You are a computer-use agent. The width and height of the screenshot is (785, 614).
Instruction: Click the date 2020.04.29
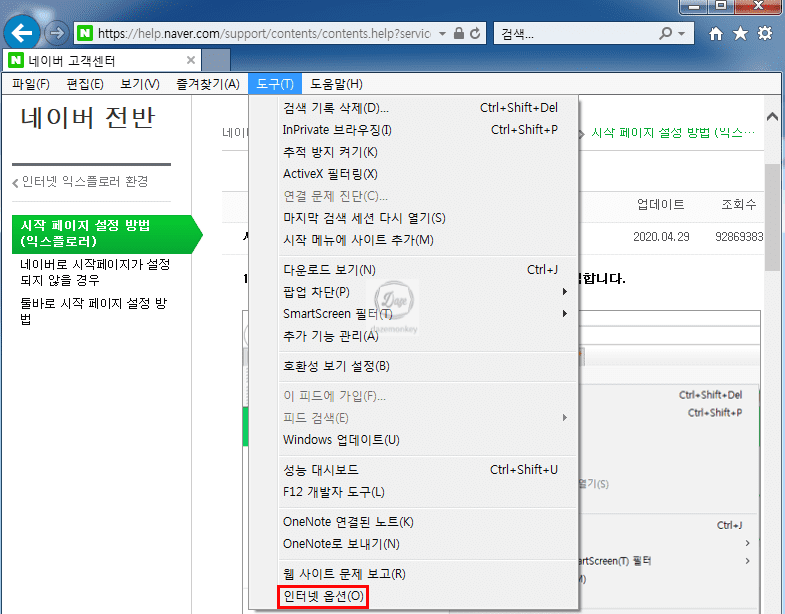click(661, 236)
